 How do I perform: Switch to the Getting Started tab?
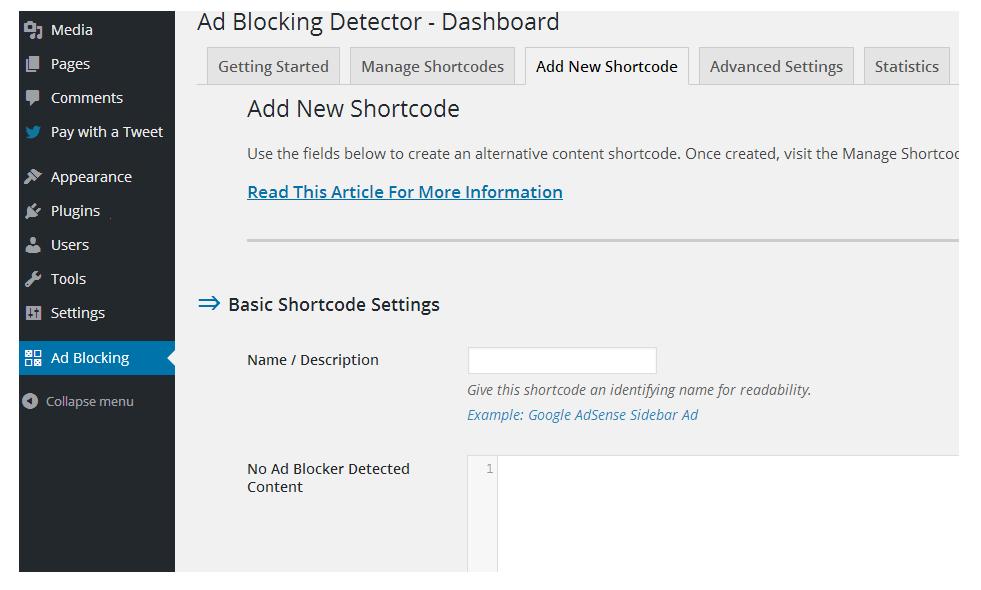273,66
